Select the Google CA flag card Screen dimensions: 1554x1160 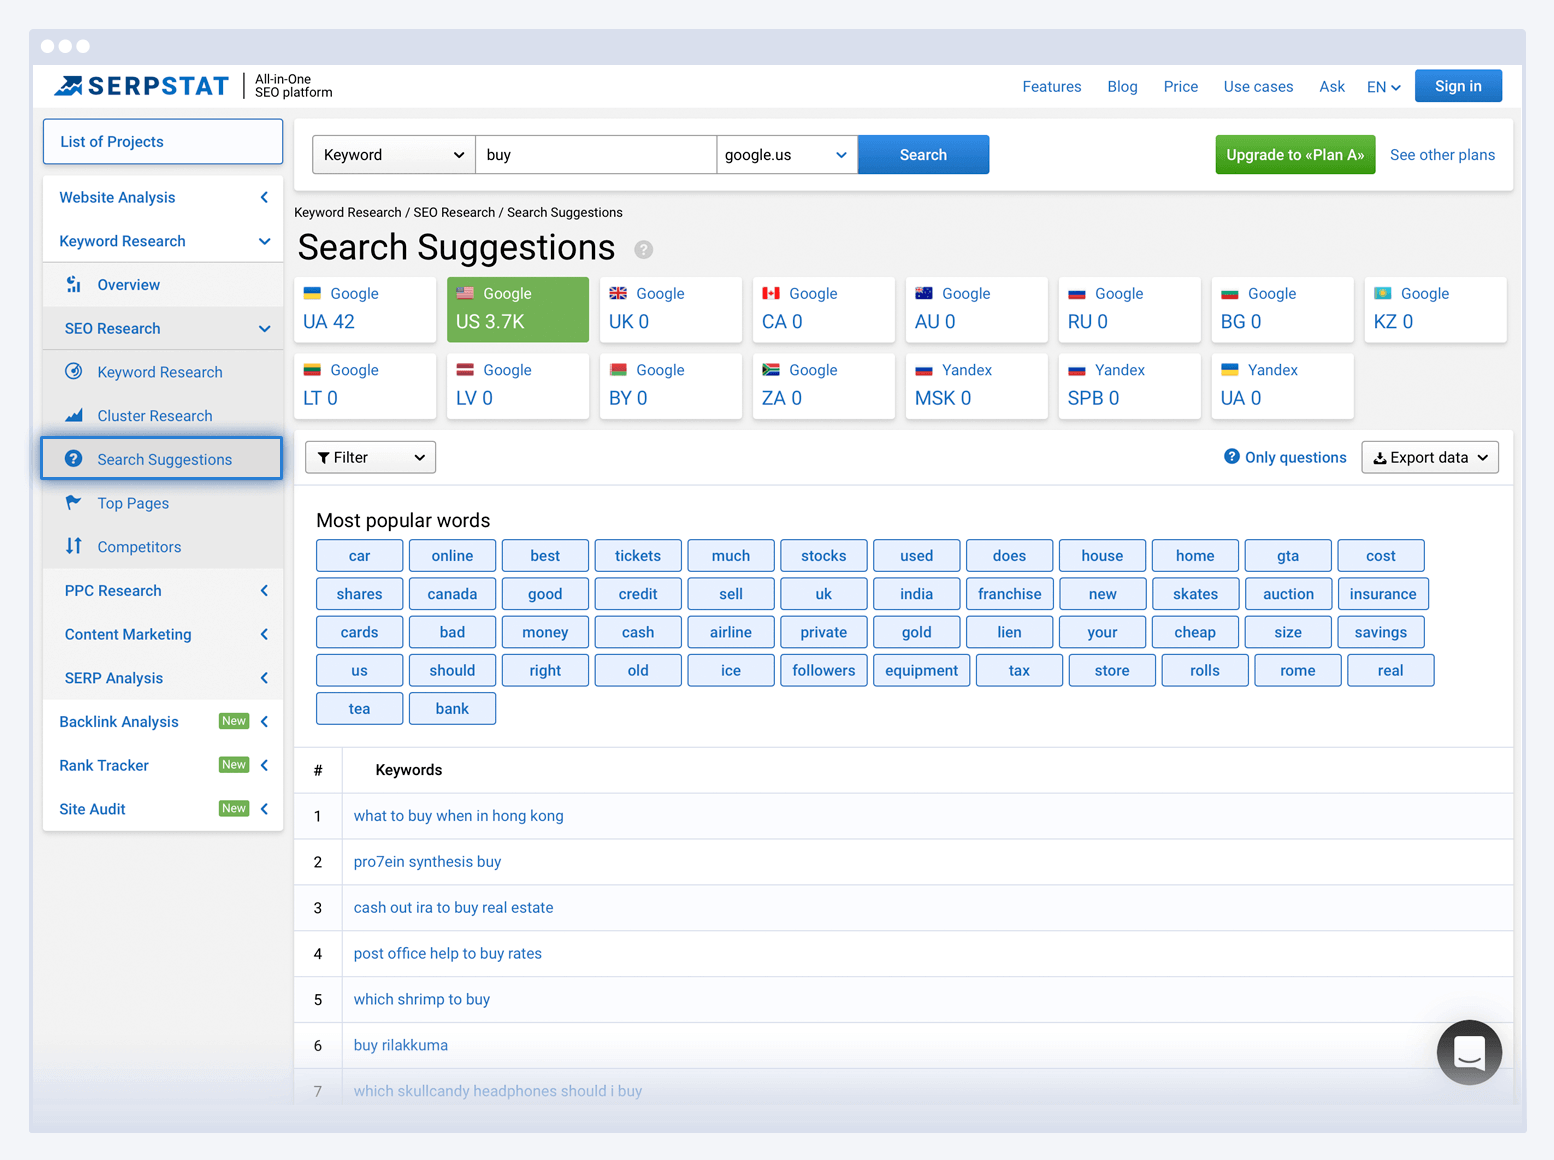(x=824, y=309)
